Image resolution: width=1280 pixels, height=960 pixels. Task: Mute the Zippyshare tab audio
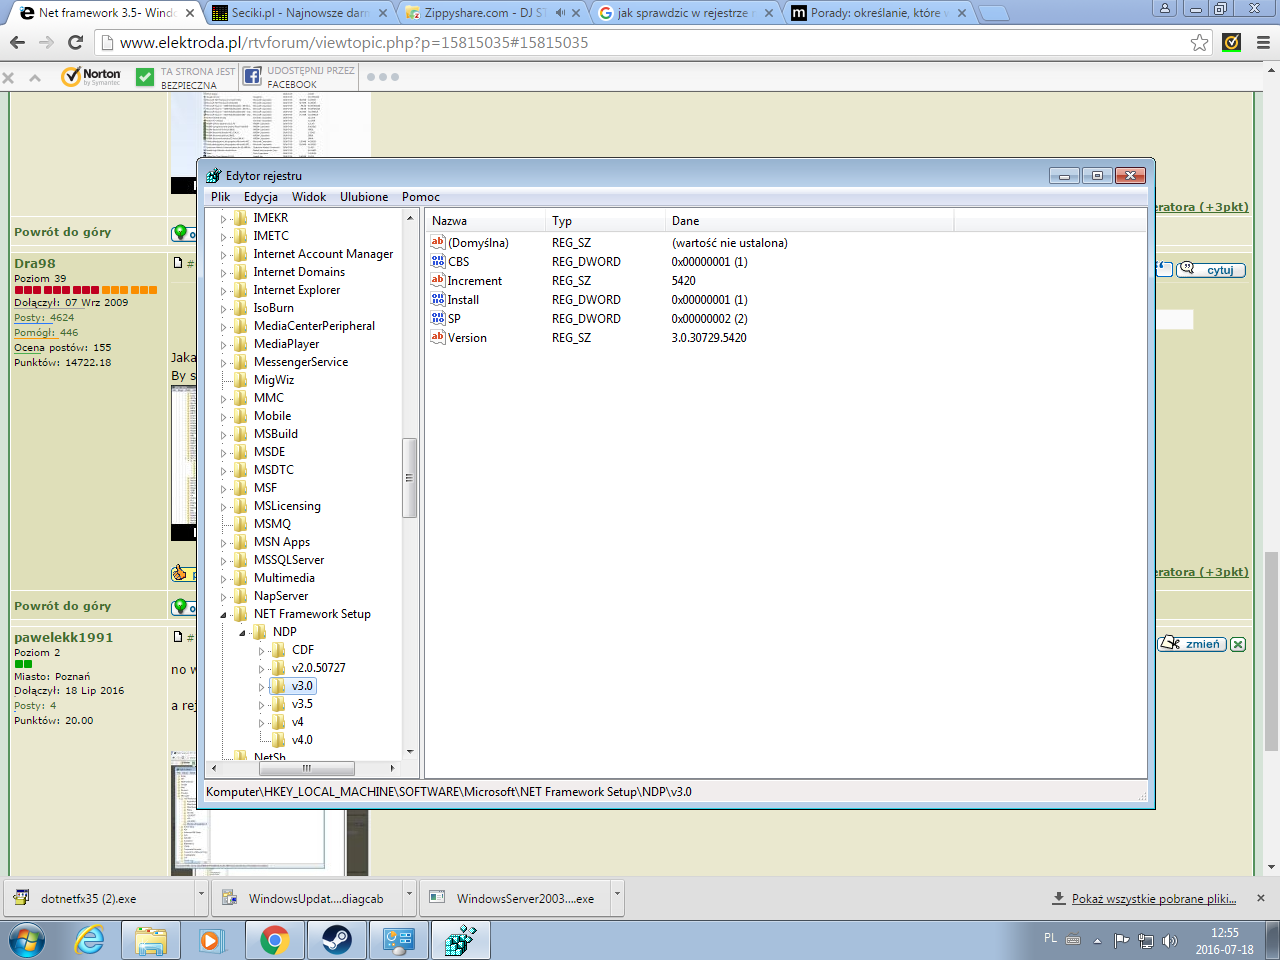click(560, 13)
